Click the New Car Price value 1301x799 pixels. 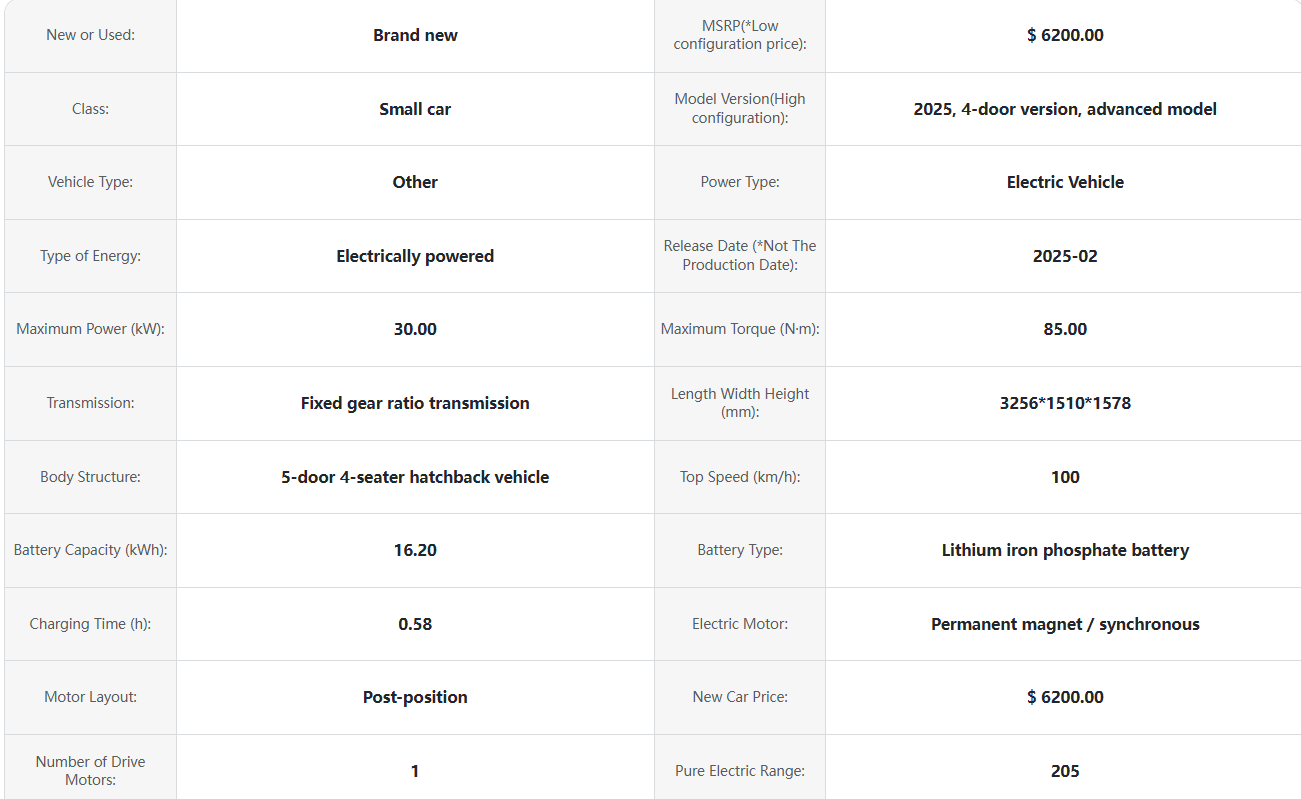coord(1065,697)
